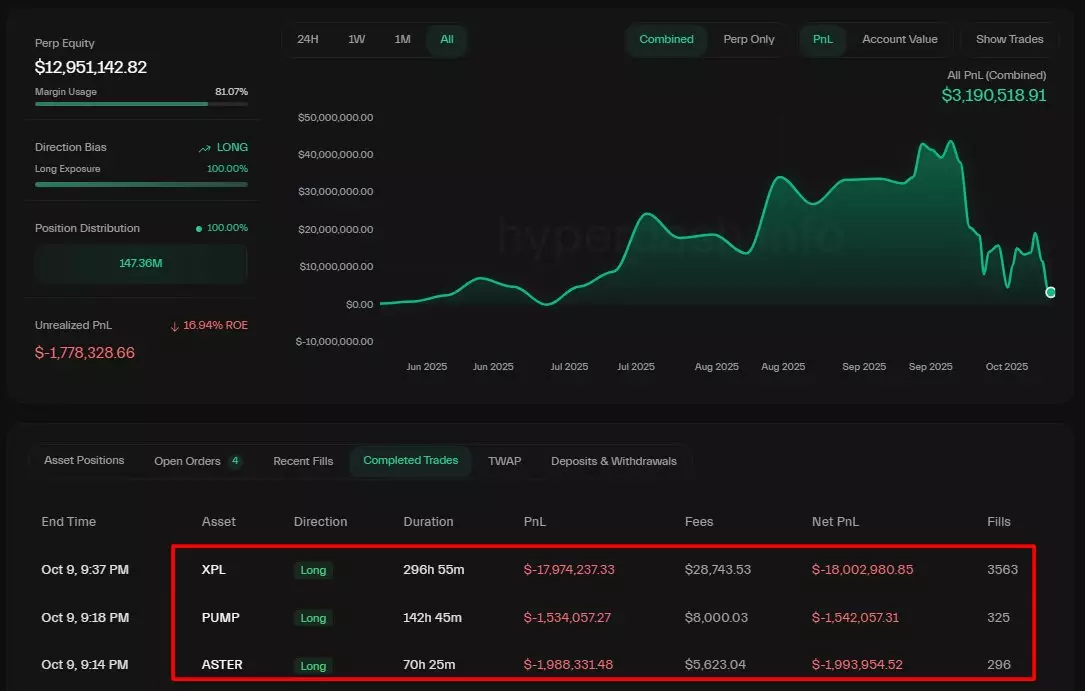
Task: Switch chart range to 1M
Action: click(x=402, y=39)
